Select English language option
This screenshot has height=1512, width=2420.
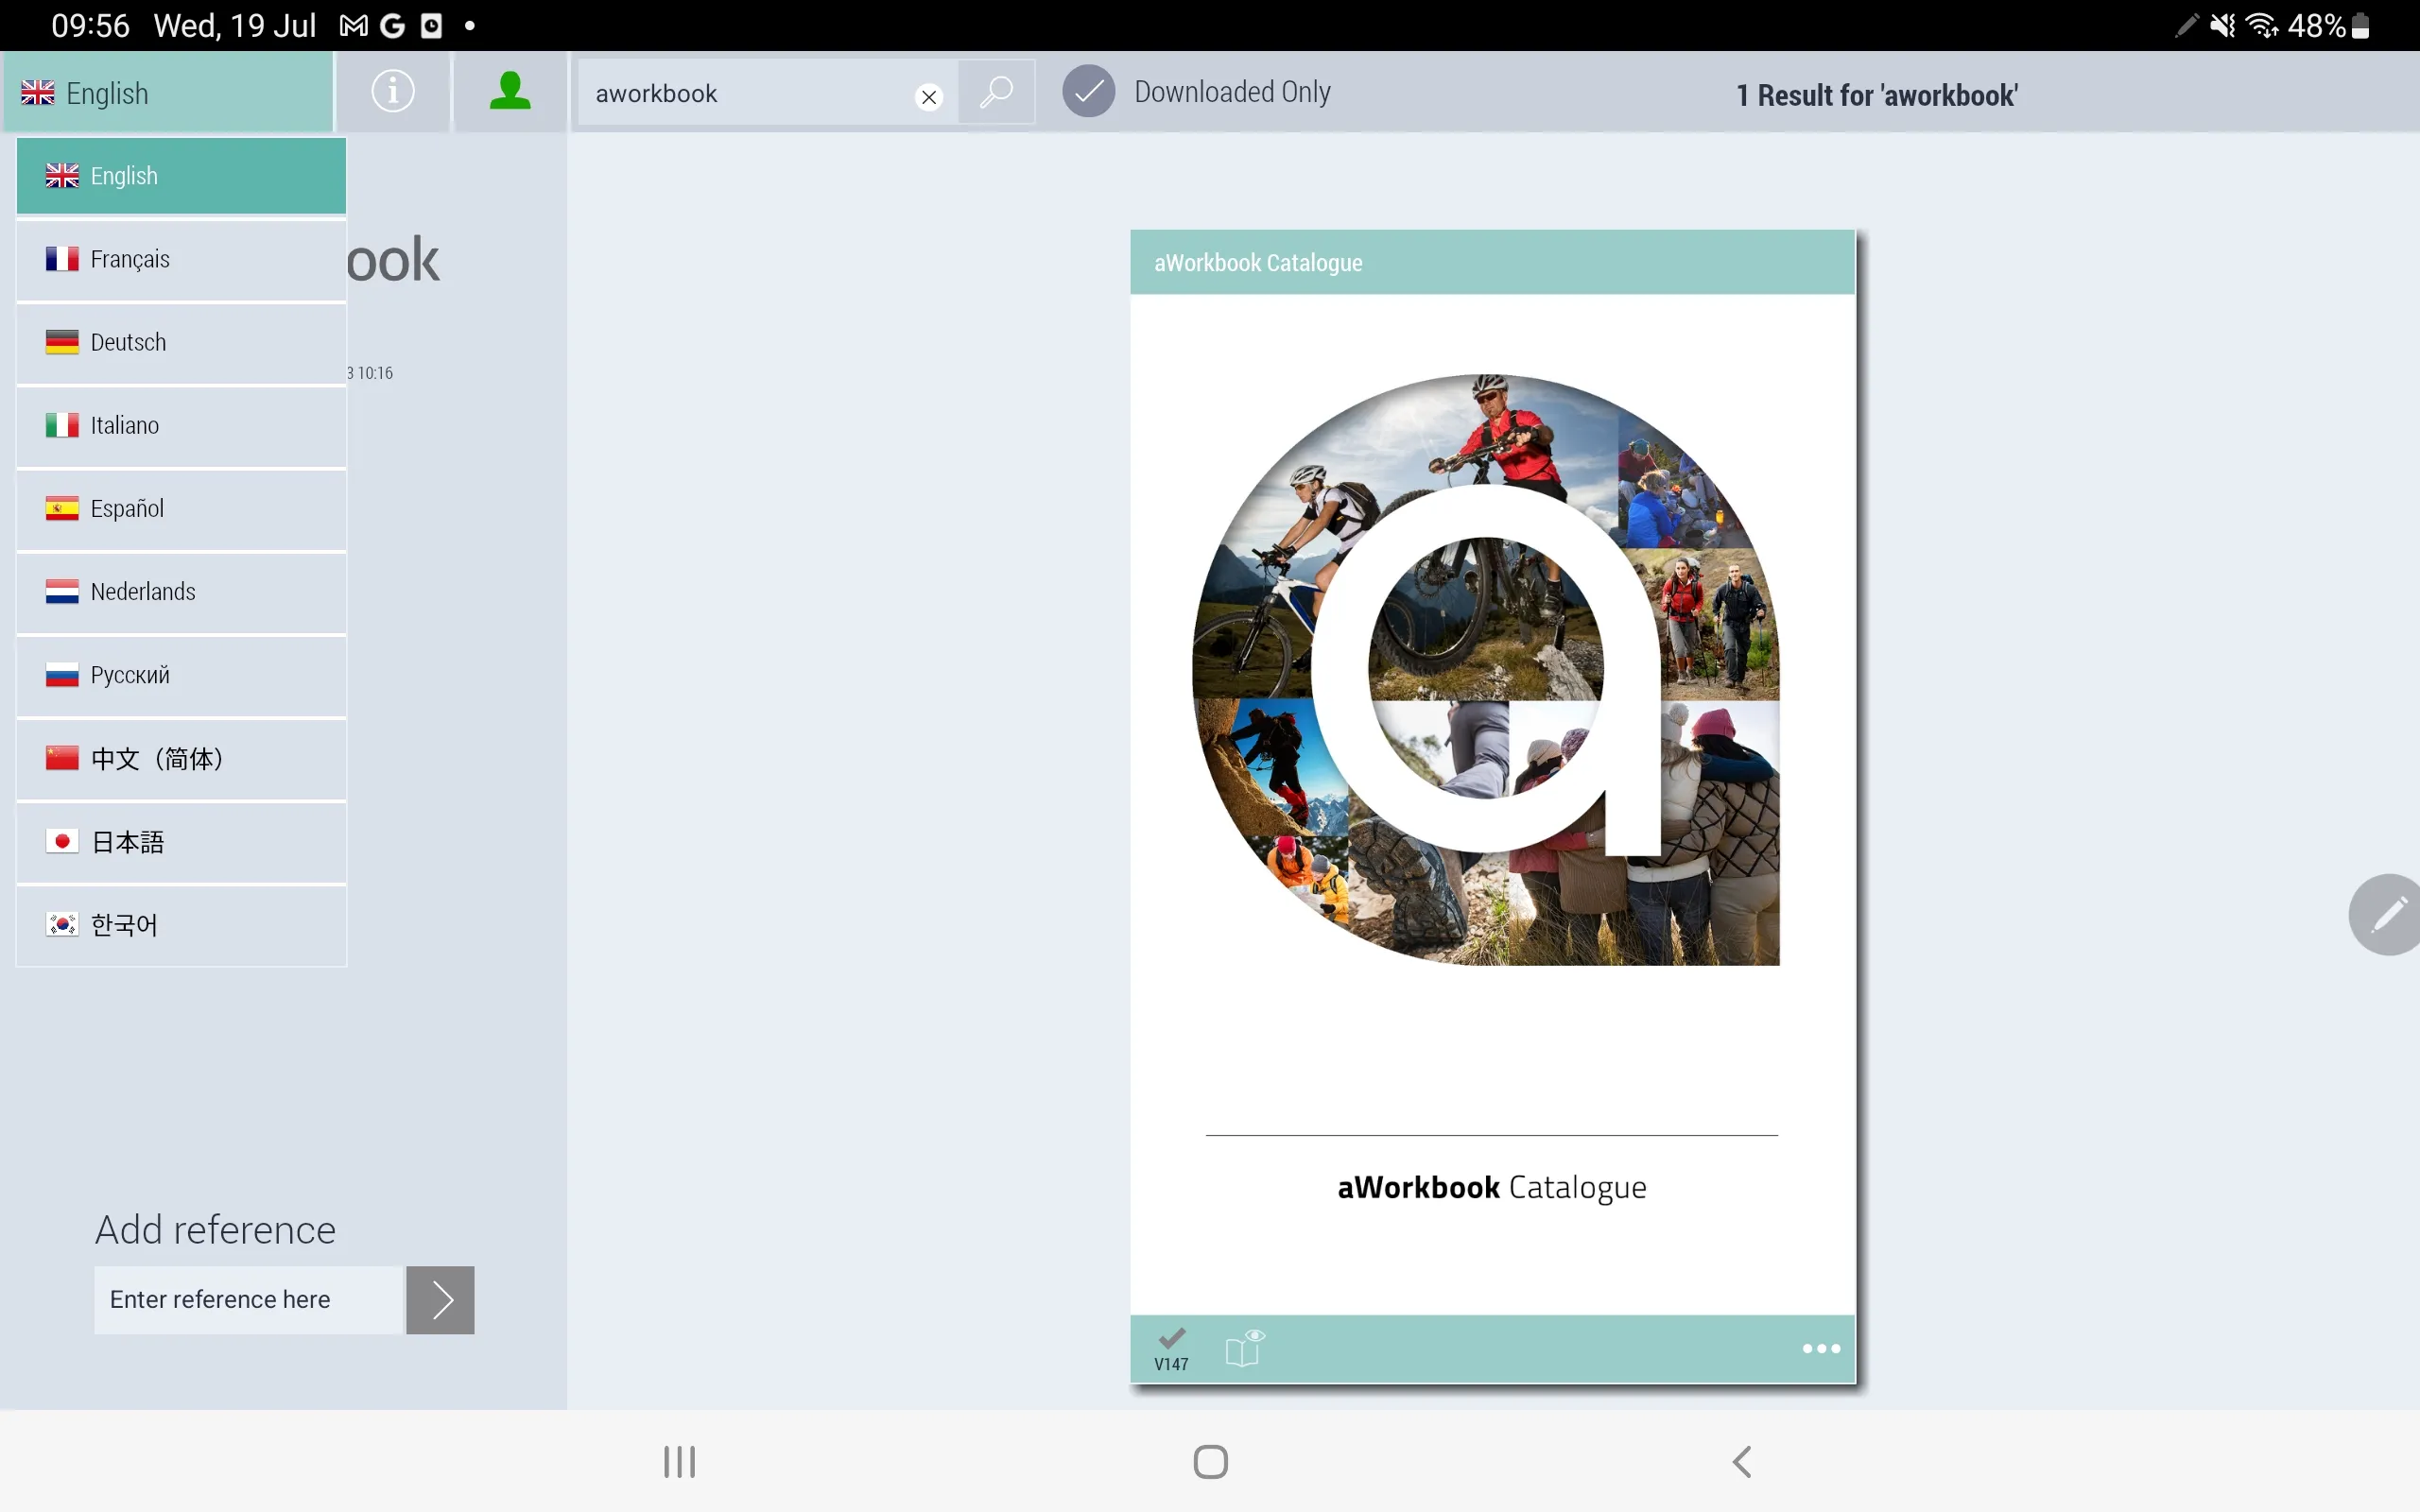click(x=180, y=174)
